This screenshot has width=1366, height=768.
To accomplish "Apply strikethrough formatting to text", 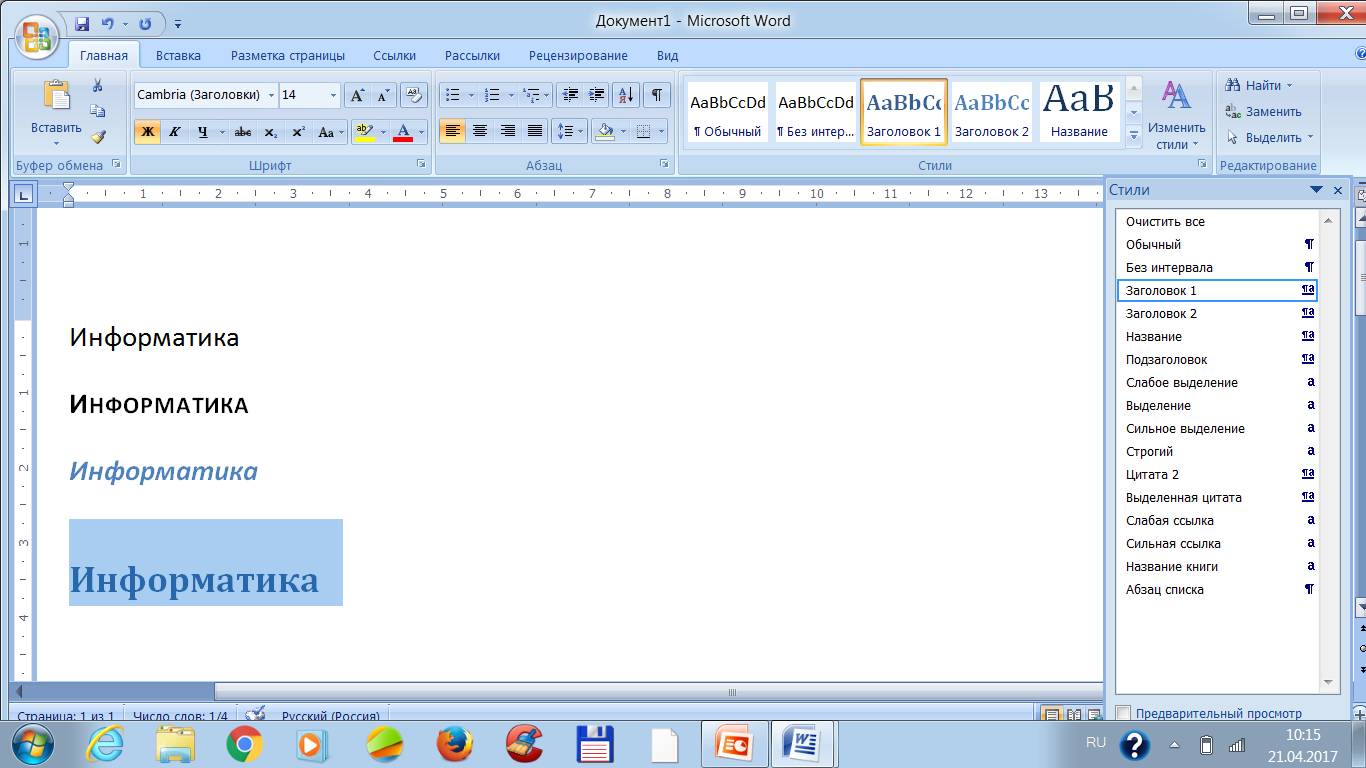I will (x=242, y=132).
